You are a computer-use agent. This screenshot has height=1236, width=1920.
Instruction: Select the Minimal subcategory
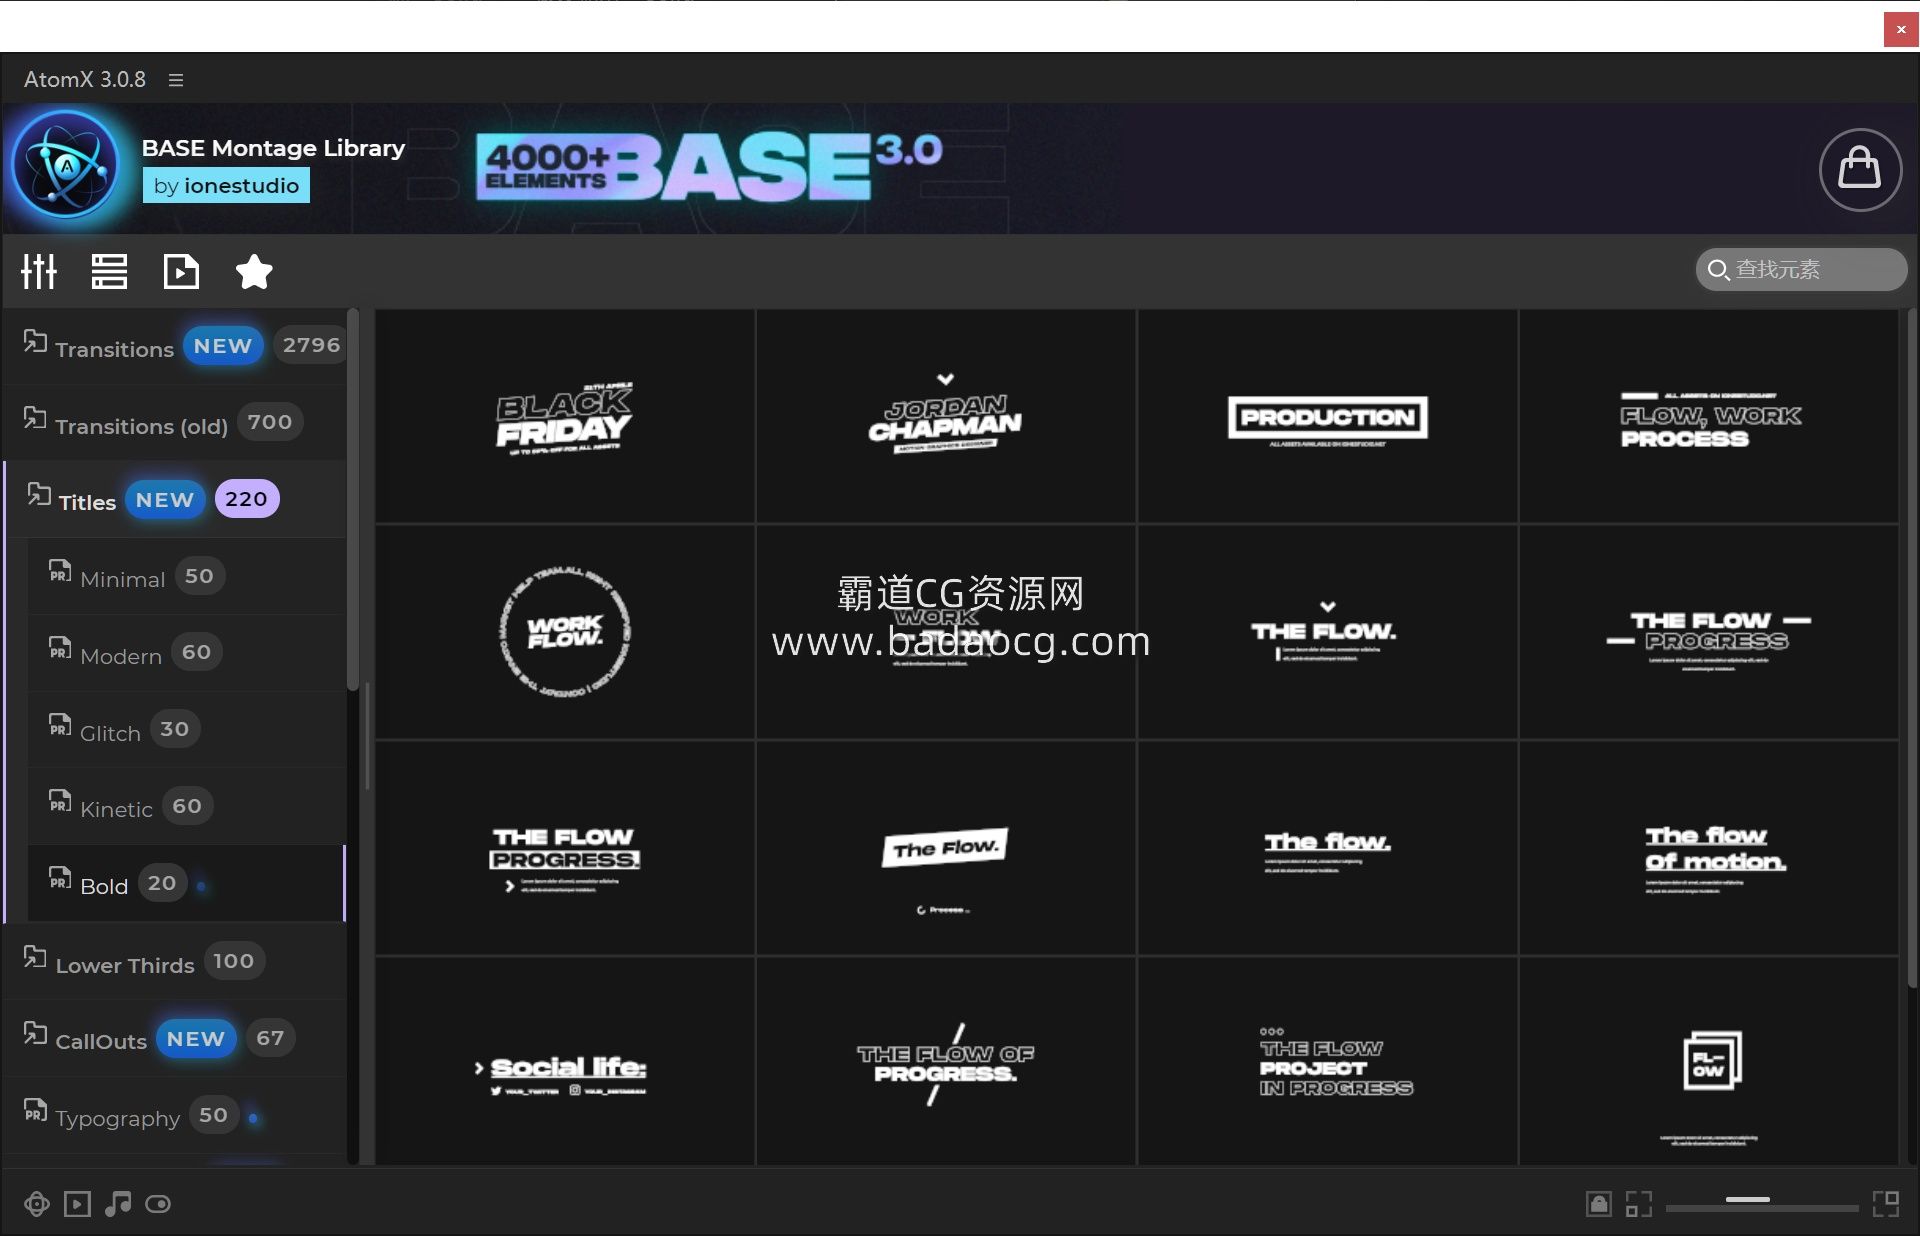pyautogui.click(x=186, y=576)
